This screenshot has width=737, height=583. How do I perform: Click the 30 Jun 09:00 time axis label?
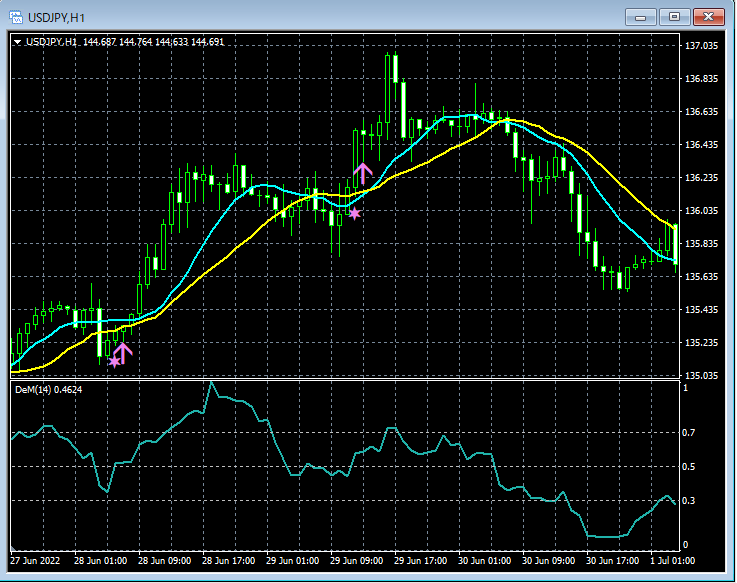[548, 561]
